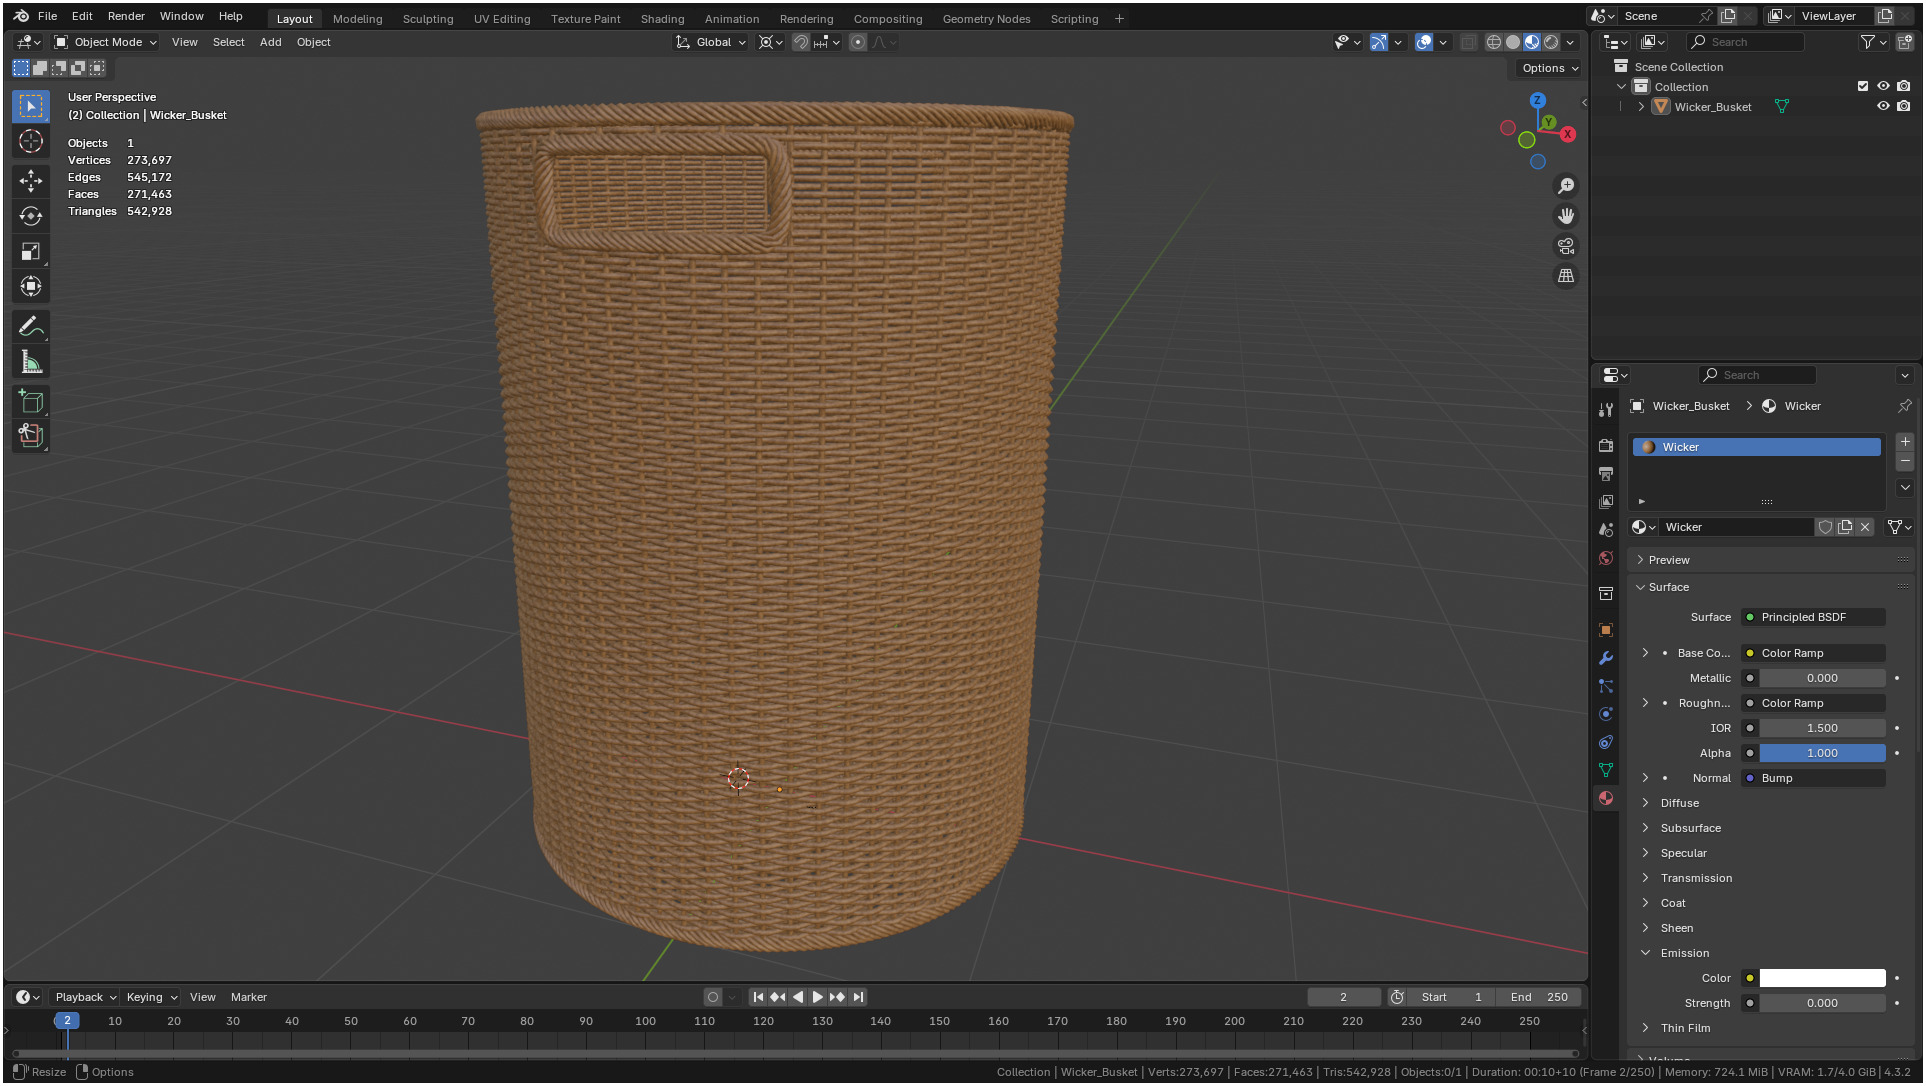Open the Global transform orientation dropdown

click(711, 42)
